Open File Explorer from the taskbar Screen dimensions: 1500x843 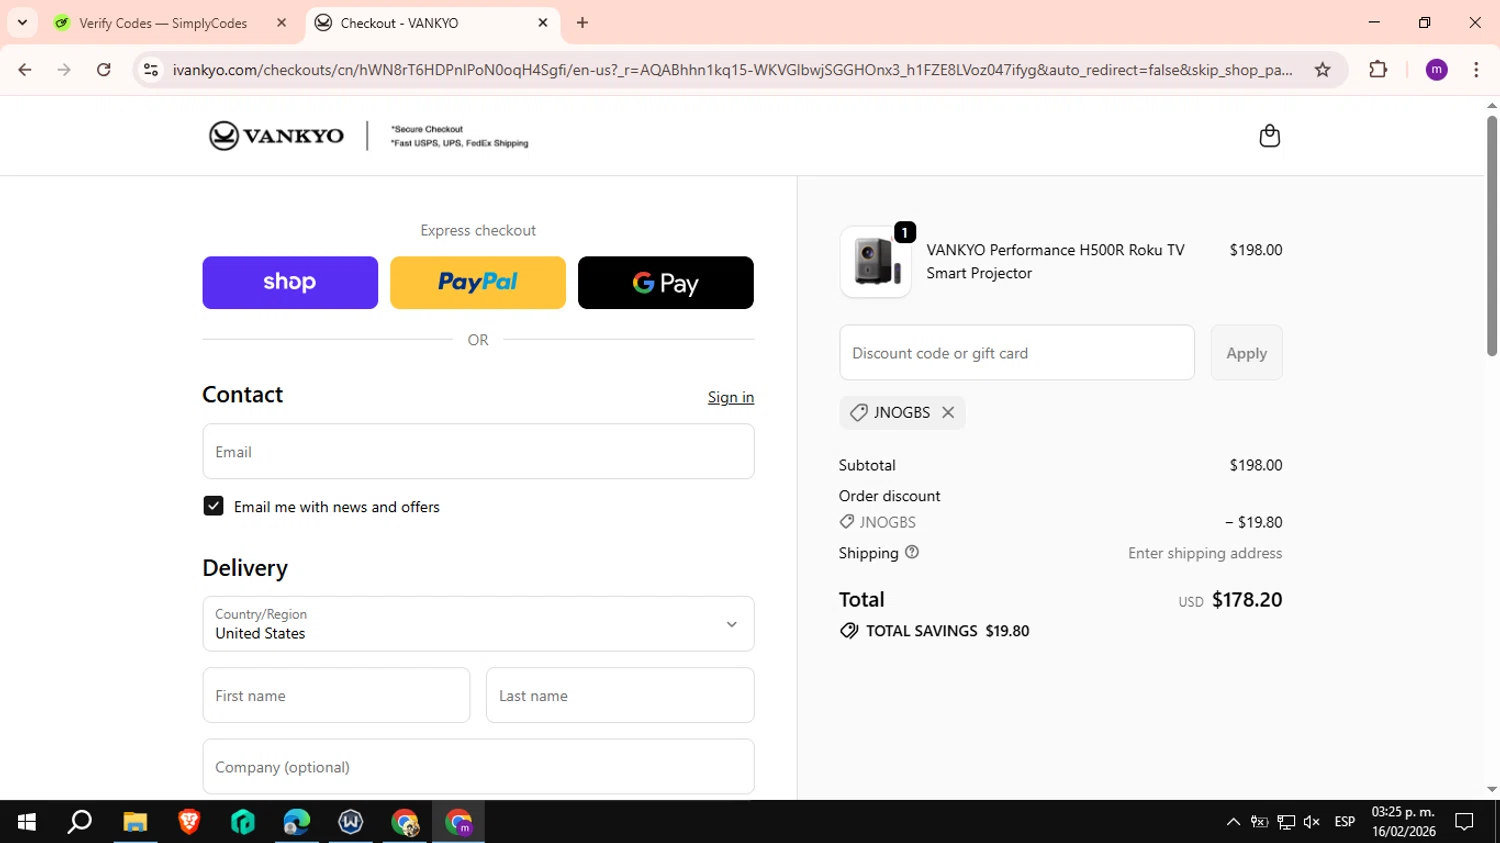point(135,822)
